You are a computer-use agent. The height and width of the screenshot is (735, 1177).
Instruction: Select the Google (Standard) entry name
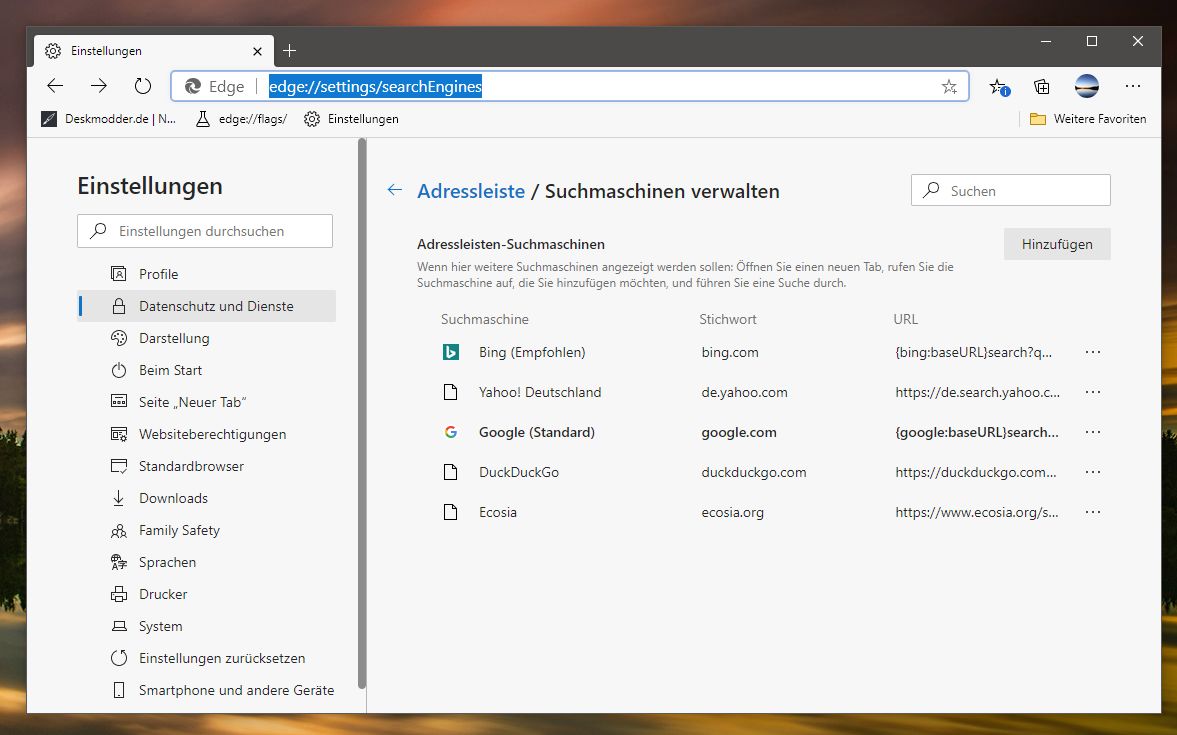[537, 432]
